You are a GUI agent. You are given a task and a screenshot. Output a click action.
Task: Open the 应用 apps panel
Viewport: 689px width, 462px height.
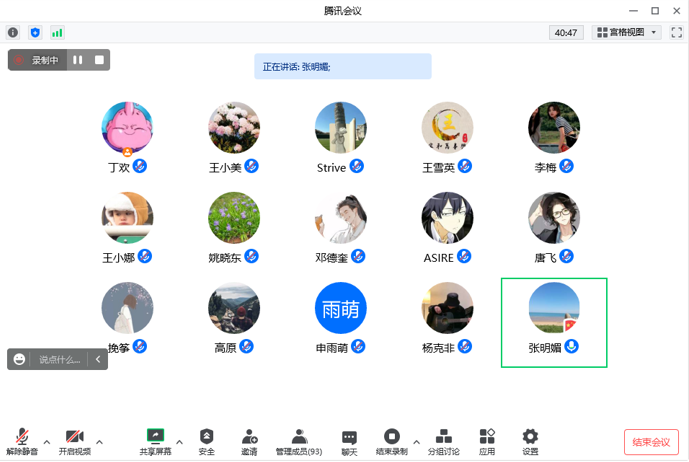coord(487,441)
